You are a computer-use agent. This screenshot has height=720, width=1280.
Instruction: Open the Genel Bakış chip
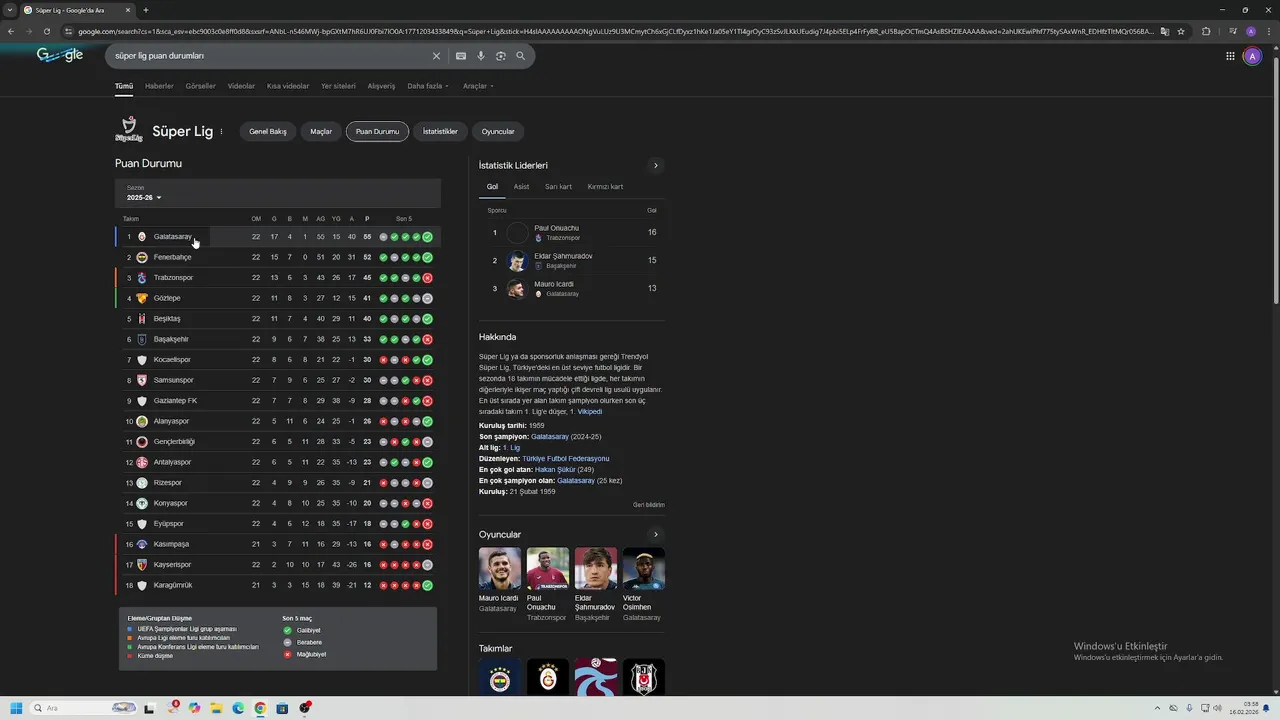pyautogui.click(x=268, y=131)
